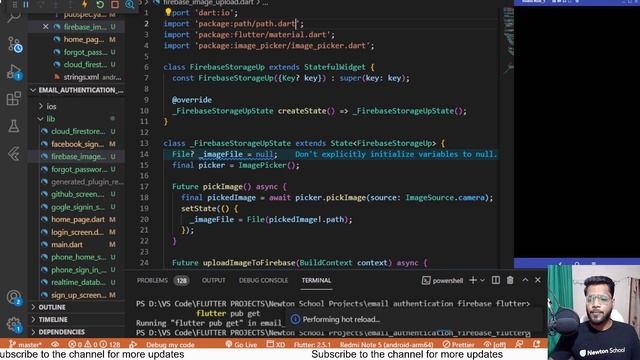640x360 pixels.
Task: Open cloud_firest... in open editors list
Action: pos(77,64)
